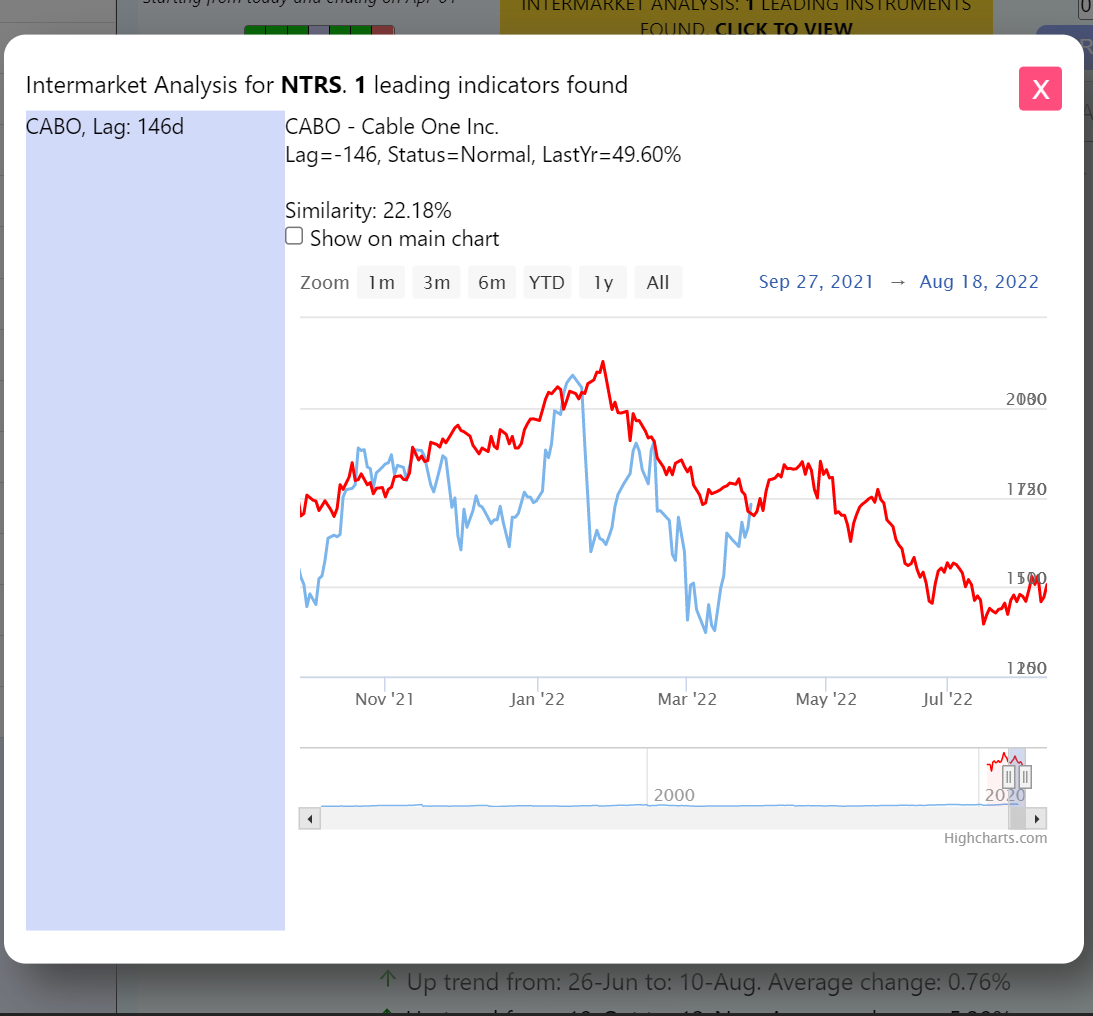Click the navigator scrollbar track

point(600,819)
